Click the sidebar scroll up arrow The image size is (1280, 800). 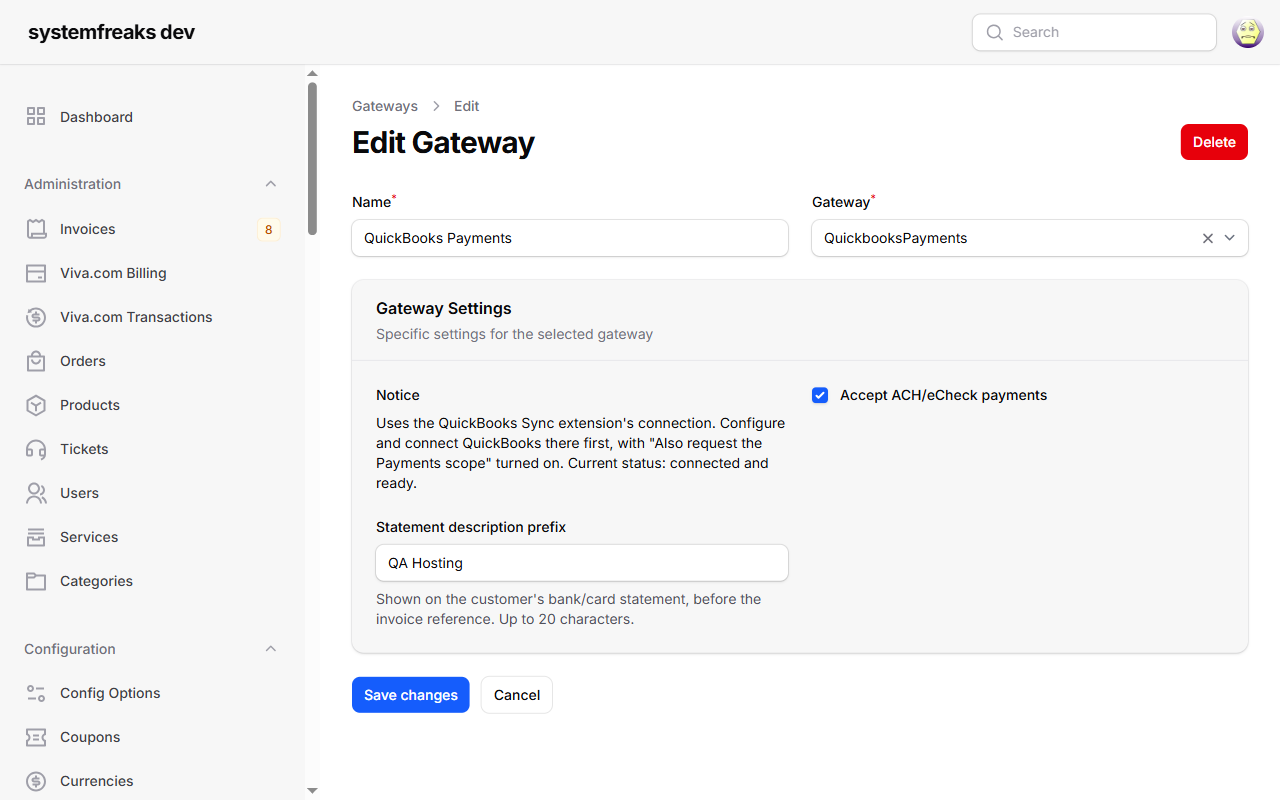pyautogui.click(x=312, y=73)
